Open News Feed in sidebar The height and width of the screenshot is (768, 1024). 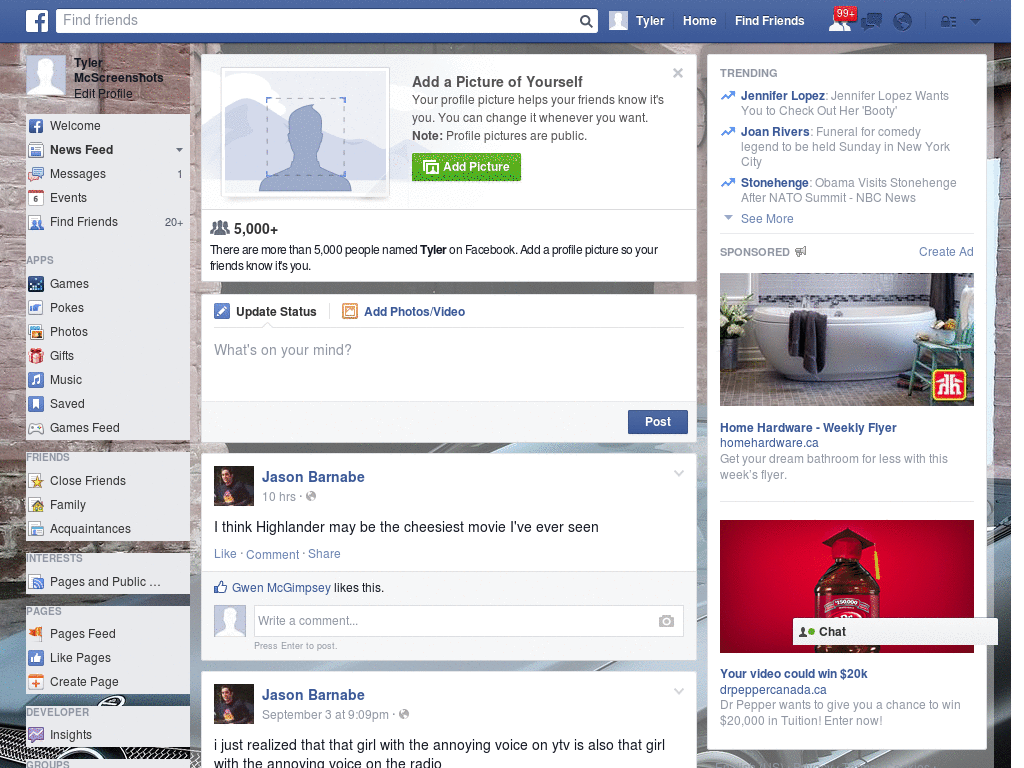[x=82, y=150]
